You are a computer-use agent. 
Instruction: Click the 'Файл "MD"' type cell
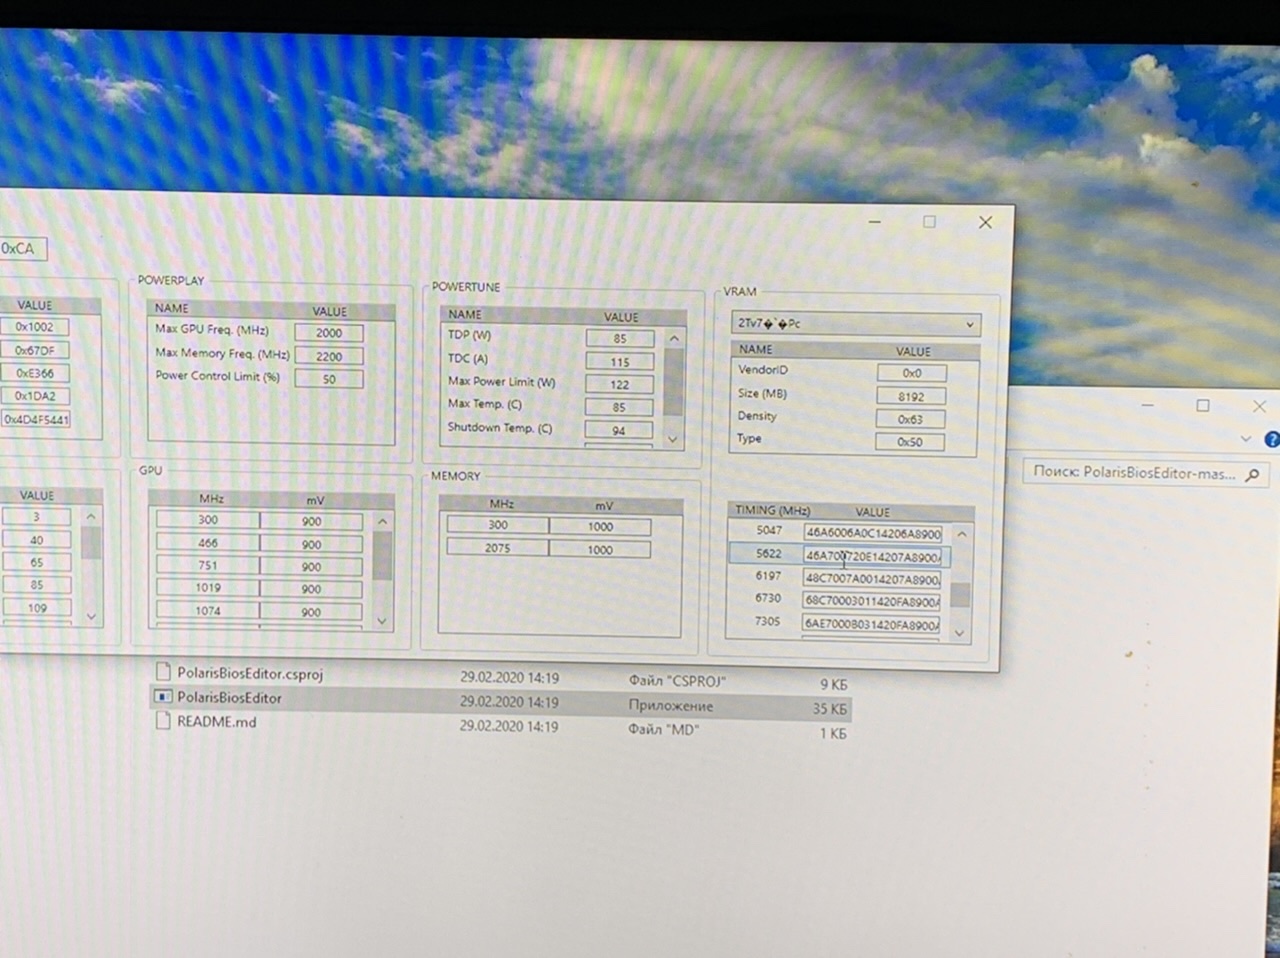coord(663,730)
